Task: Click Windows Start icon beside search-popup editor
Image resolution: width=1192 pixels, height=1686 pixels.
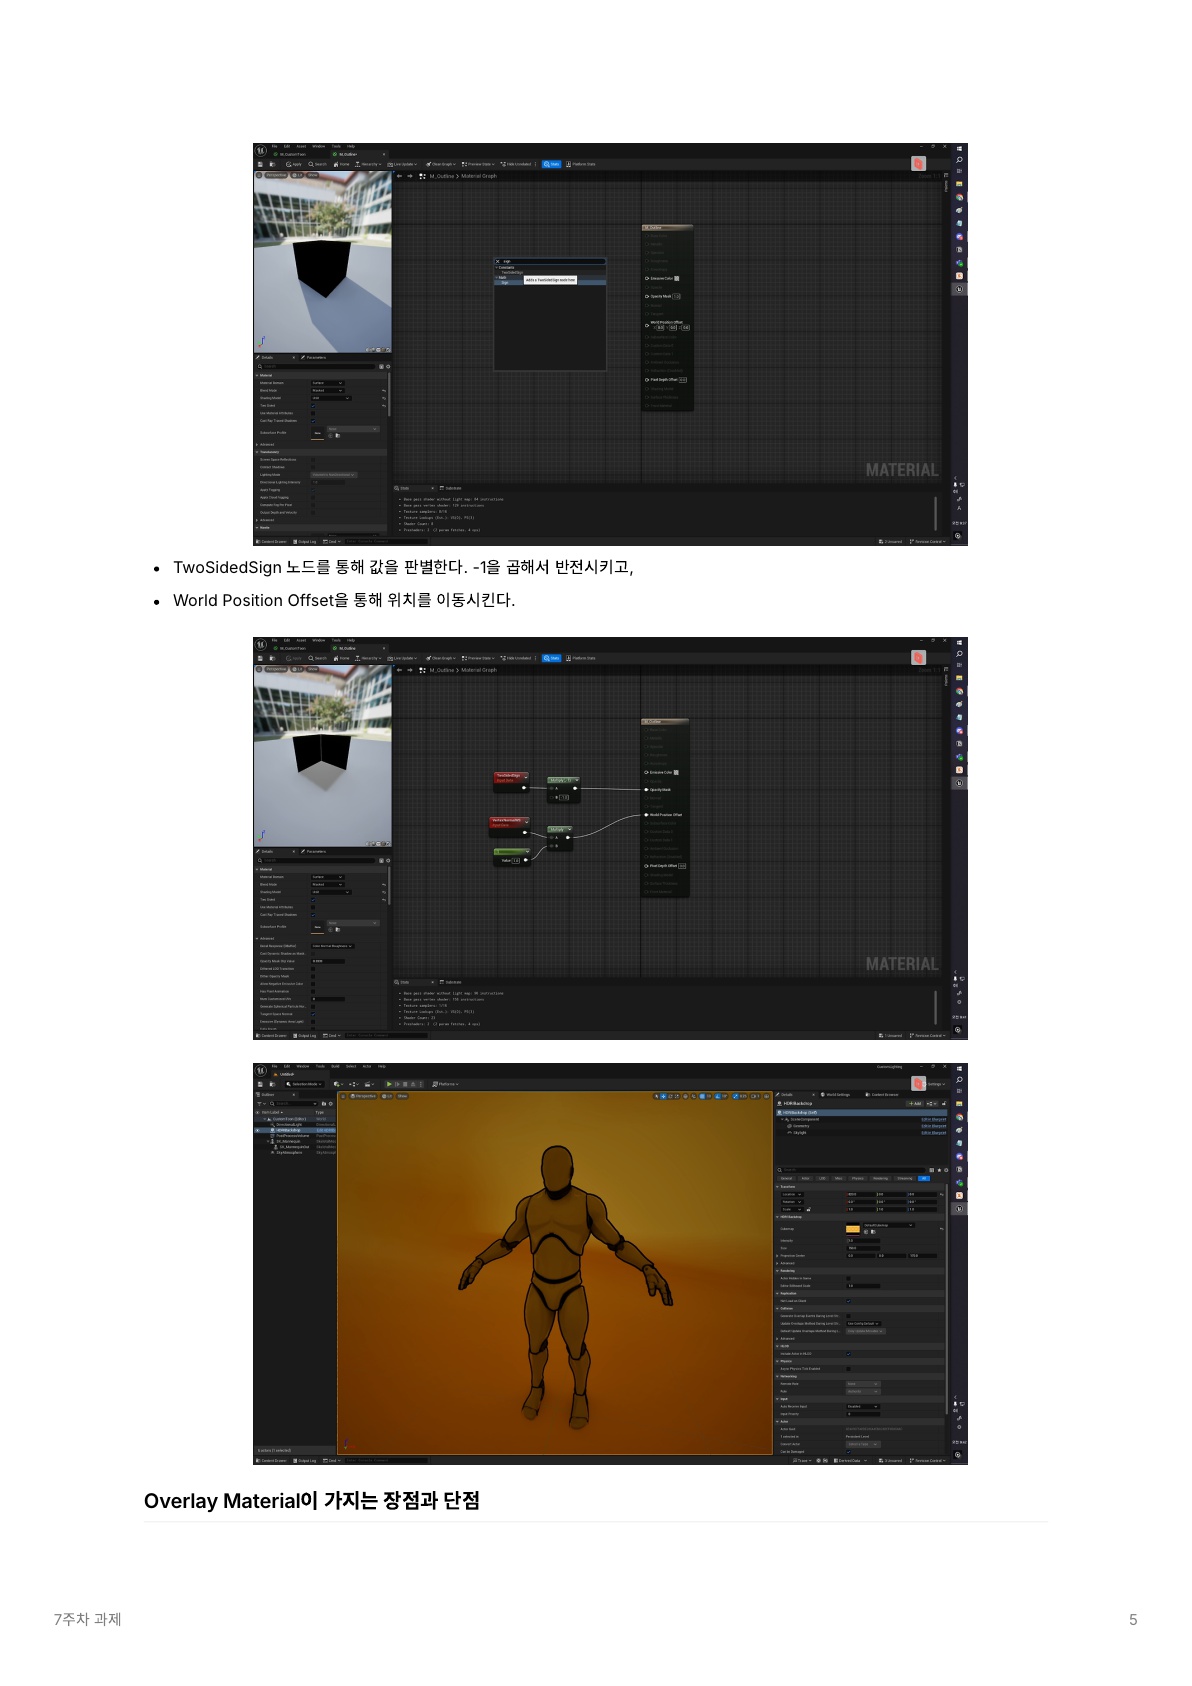Action: (959, 149)
